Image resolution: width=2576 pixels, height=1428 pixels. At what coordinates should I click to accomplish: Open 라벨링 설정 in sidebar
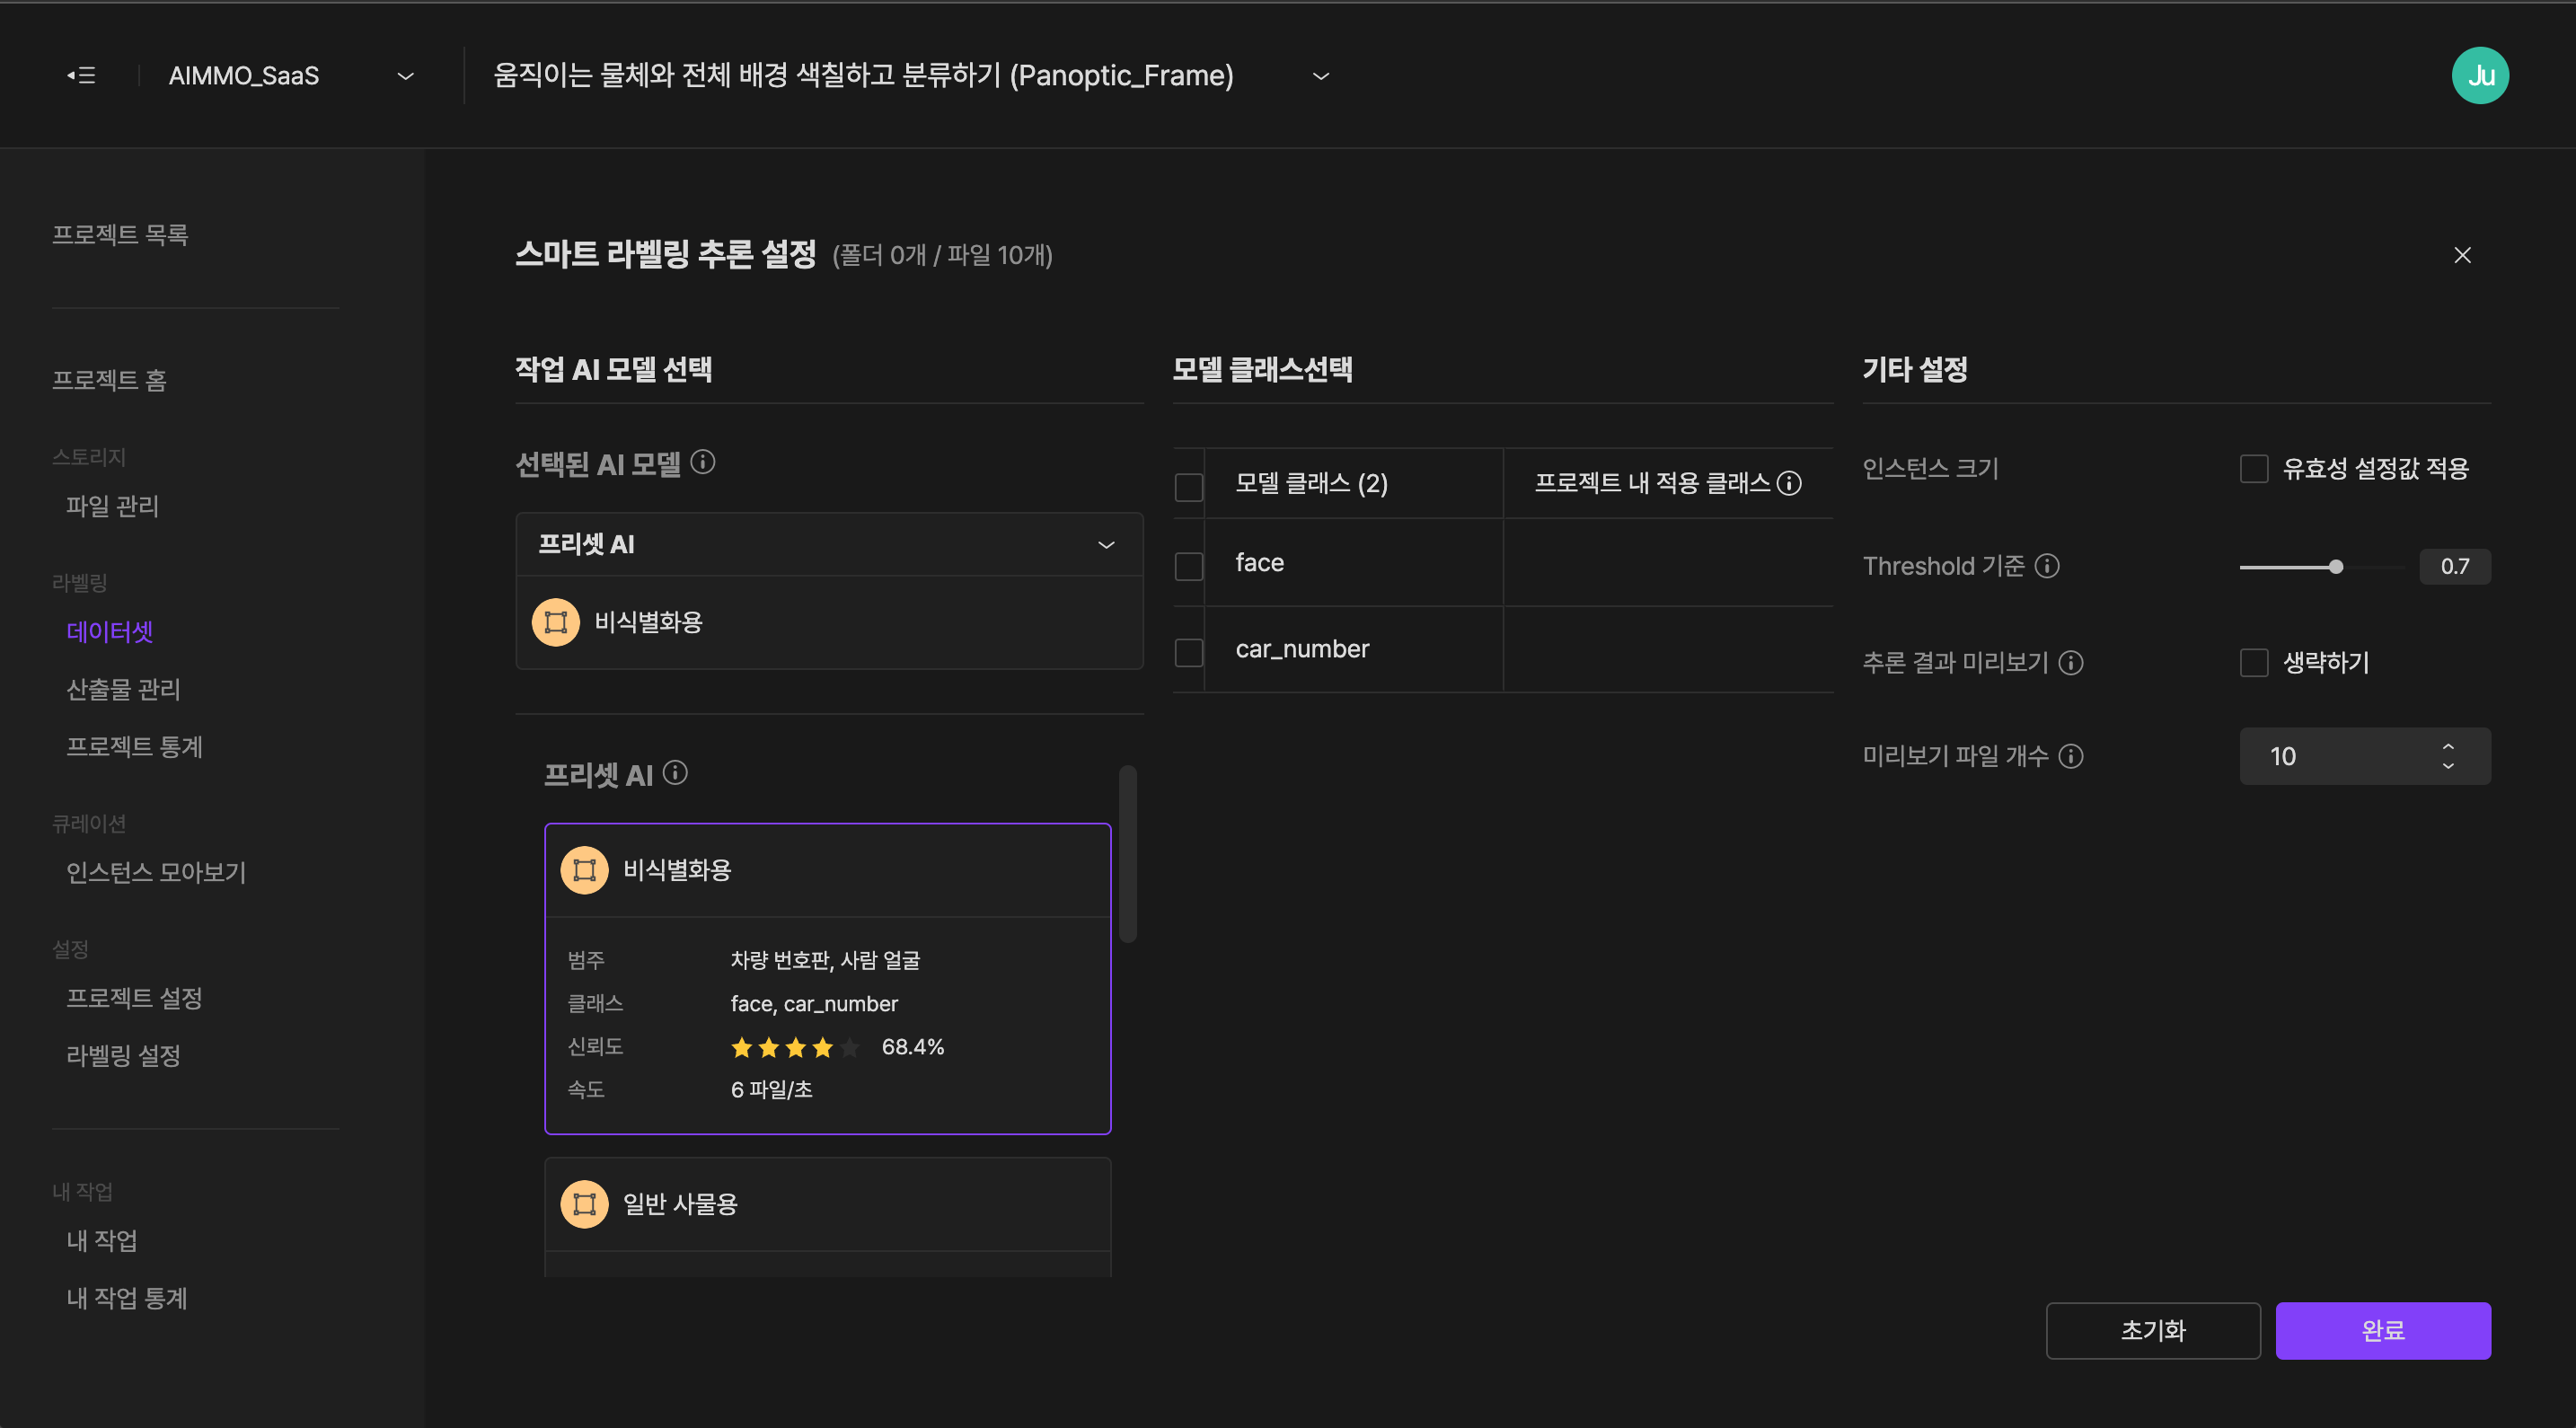pyautogui.click(x=123, y=1054)
